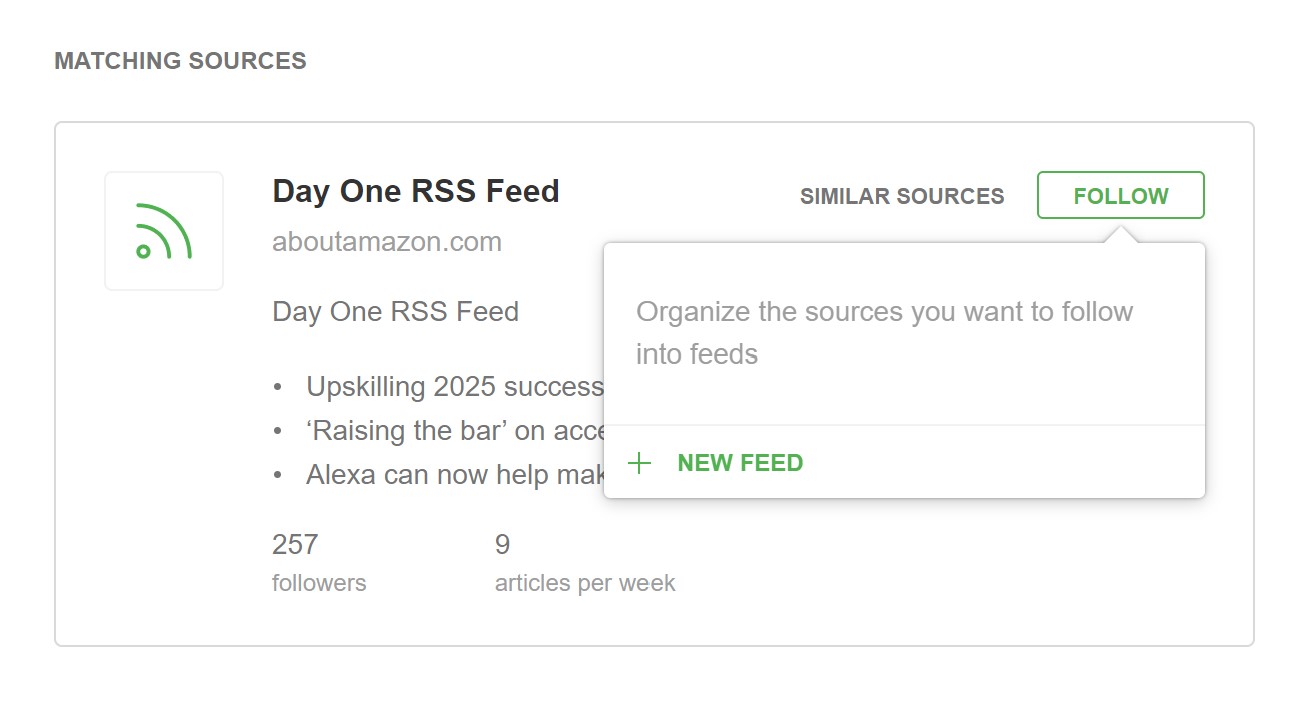Click the 'articles per week' label
Image resolution: width=1294 pixels, height=712 pixels.
pyautogui.click(x=585, y=583)
